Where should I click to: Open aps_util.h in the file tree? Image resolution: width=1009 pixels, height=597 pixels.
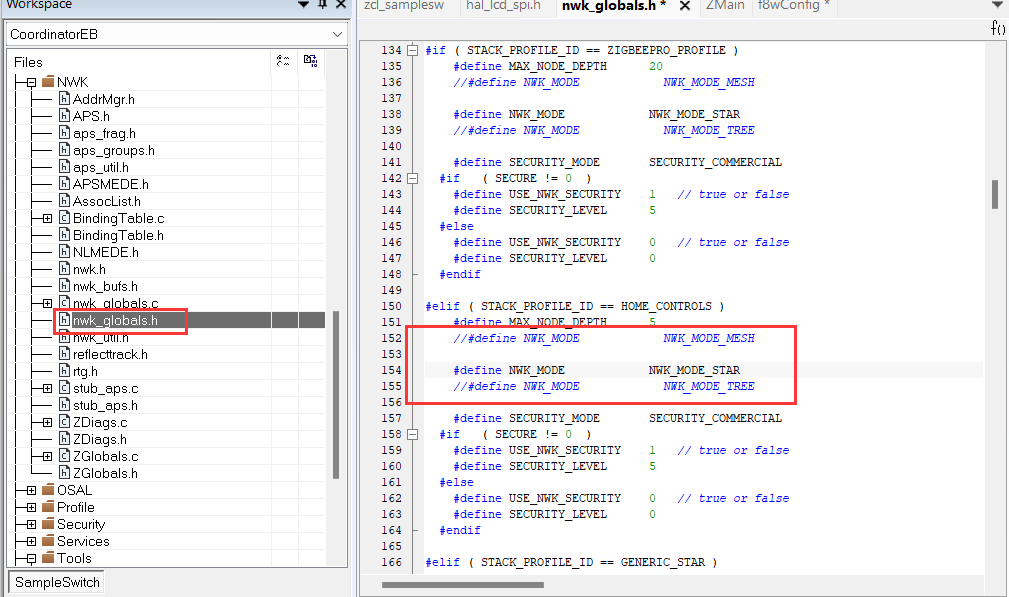[x=100, y=167]
